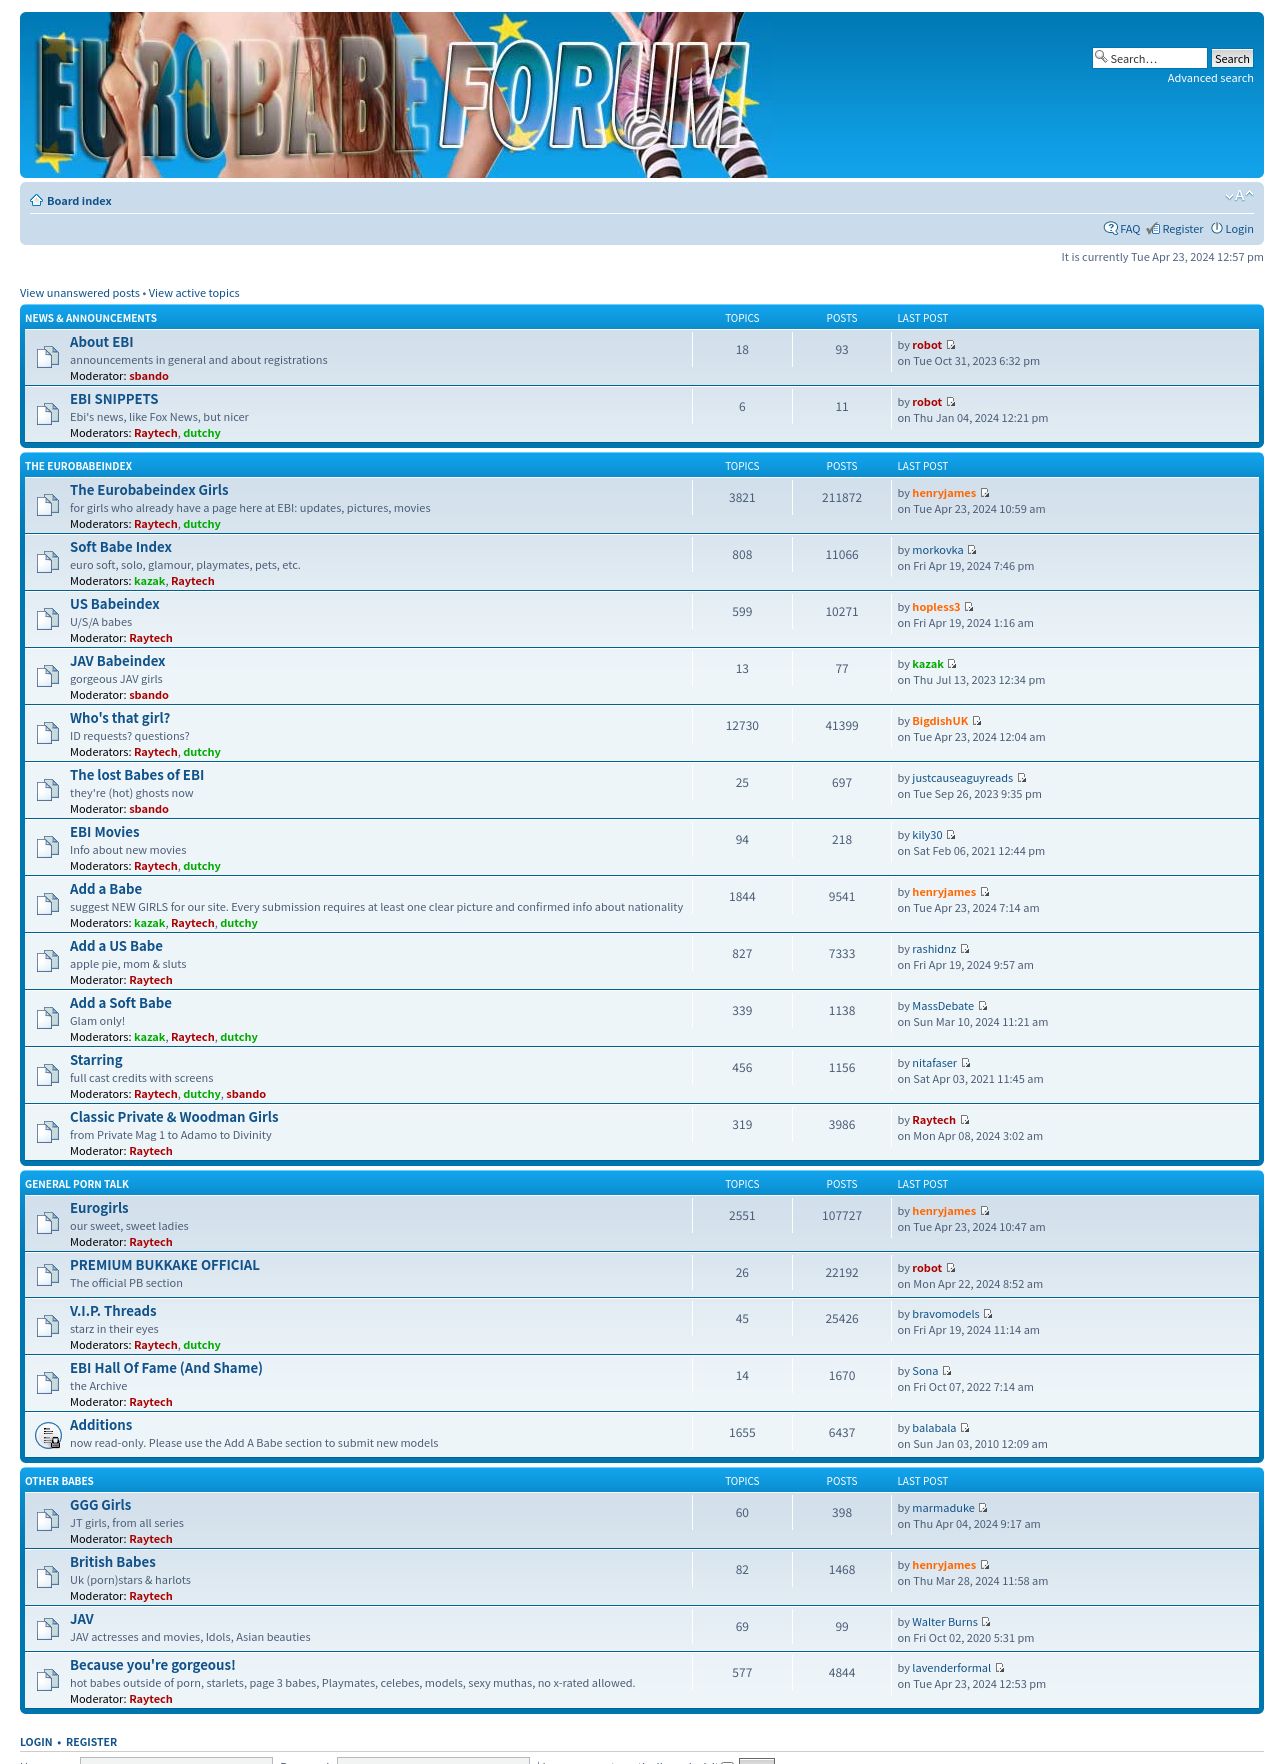
Task: Open the Add a Babe forum
Action: pyautogui.click(x=106, y=889)
